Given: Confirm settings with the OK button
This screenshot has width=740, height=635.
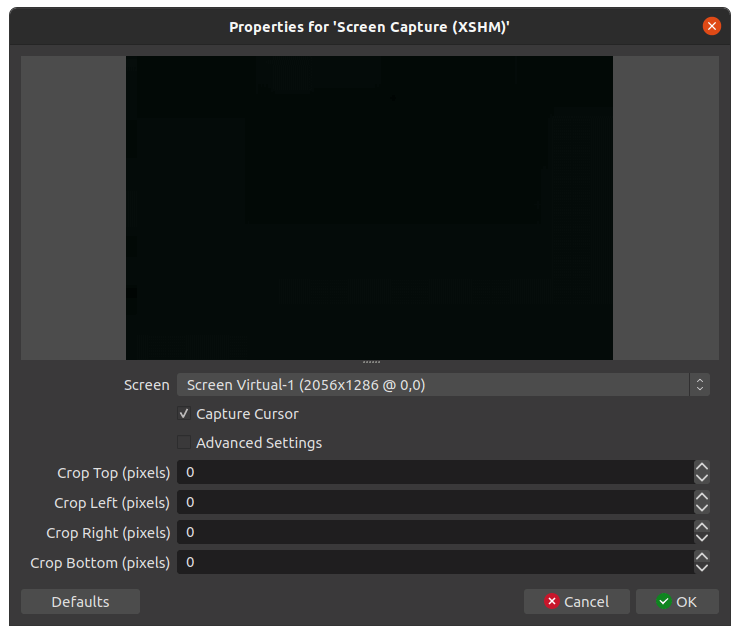Looking at the screenshot, I should pos(677,601).
